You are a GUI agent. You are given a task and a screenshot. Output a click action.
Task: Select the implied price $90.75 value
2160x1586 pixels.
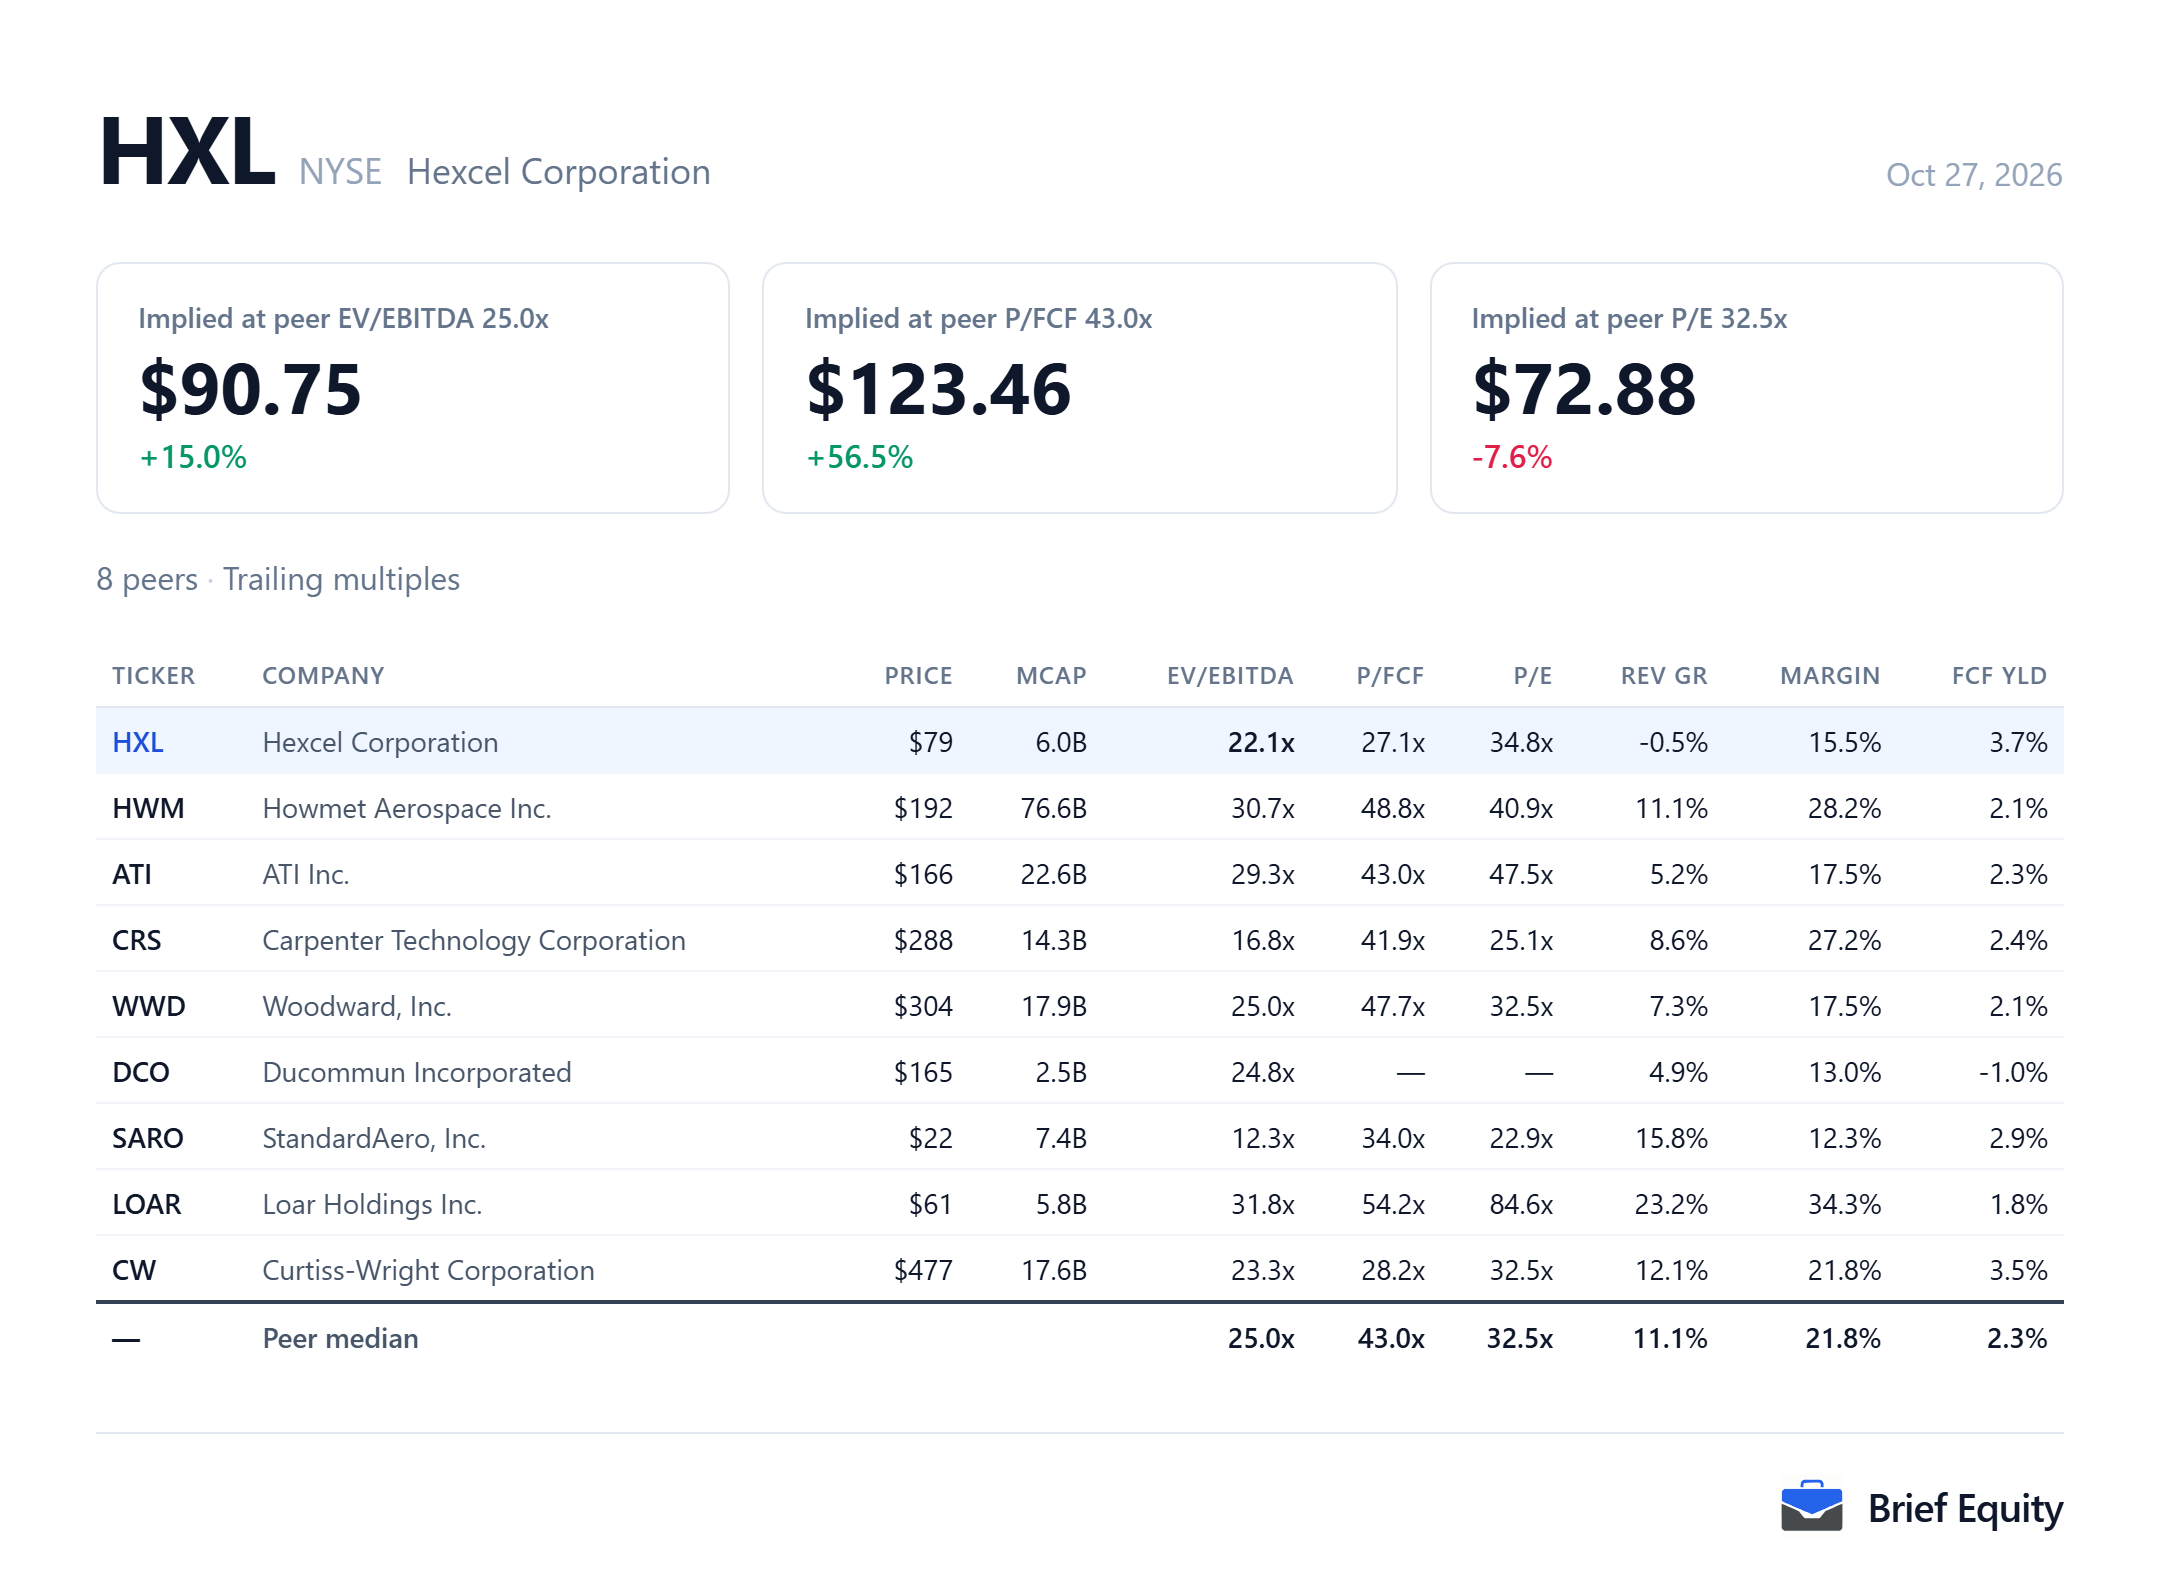251,389
